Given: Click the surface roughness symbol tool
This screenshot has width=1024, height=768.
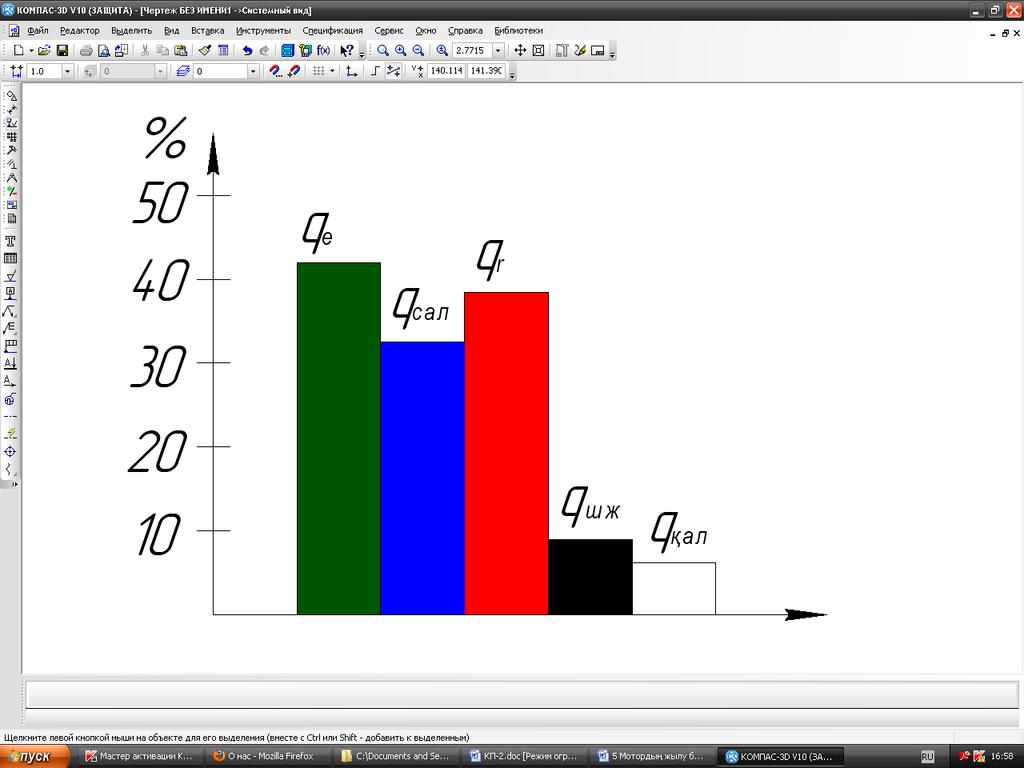Looking at the screenshot, I should (x=10, y=276).
